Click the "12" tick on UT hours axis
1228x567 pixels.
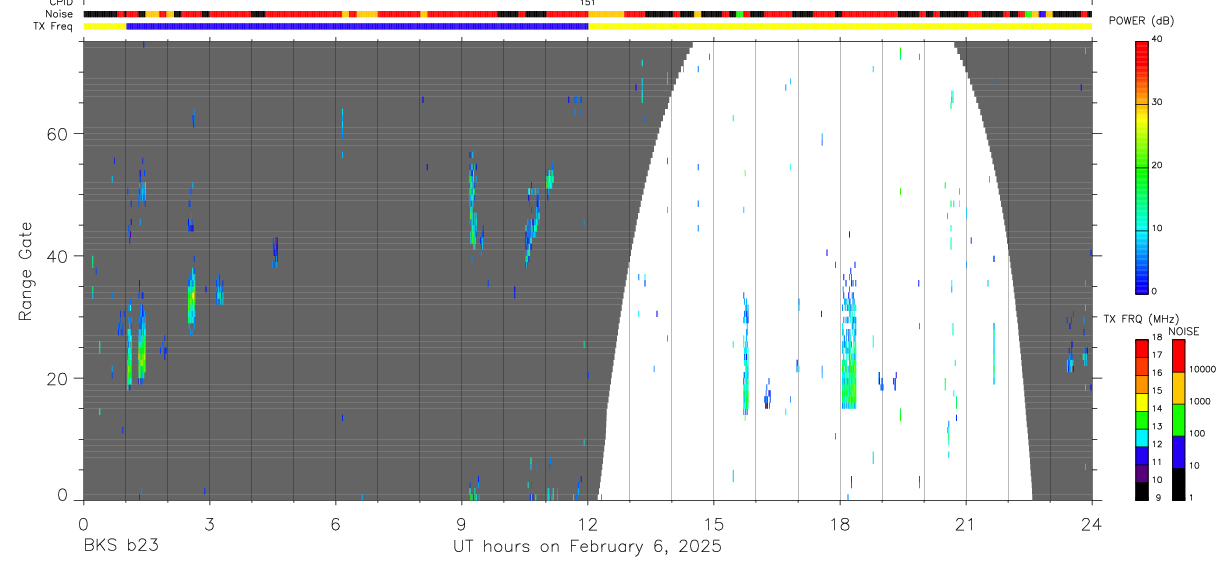(587, 523)
